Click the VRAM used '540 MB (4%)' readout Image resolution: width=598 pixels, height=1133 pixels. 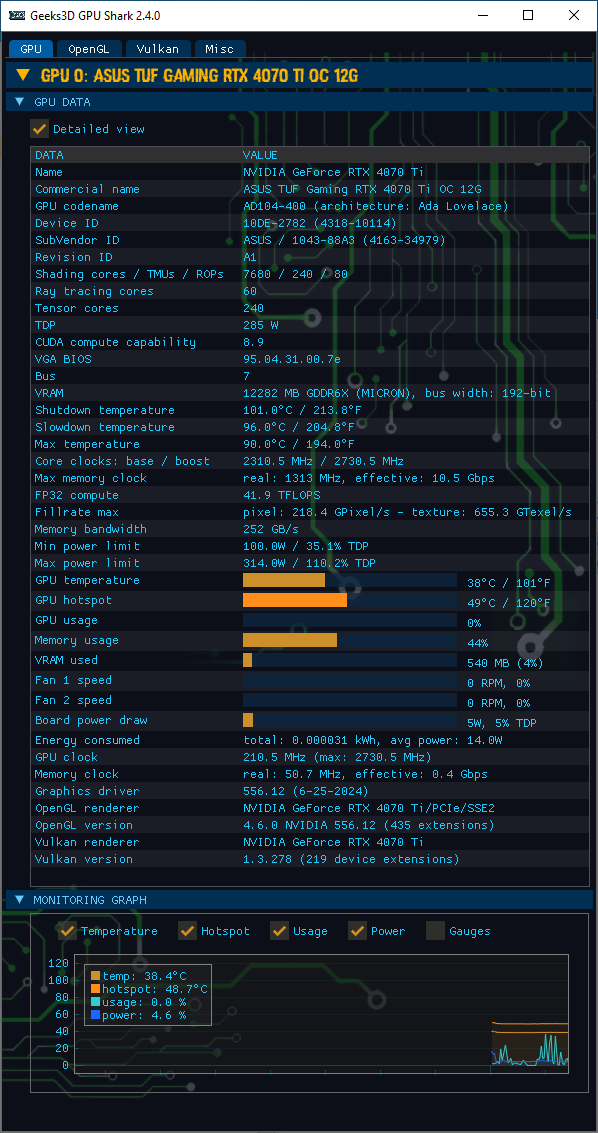point(506,663)
